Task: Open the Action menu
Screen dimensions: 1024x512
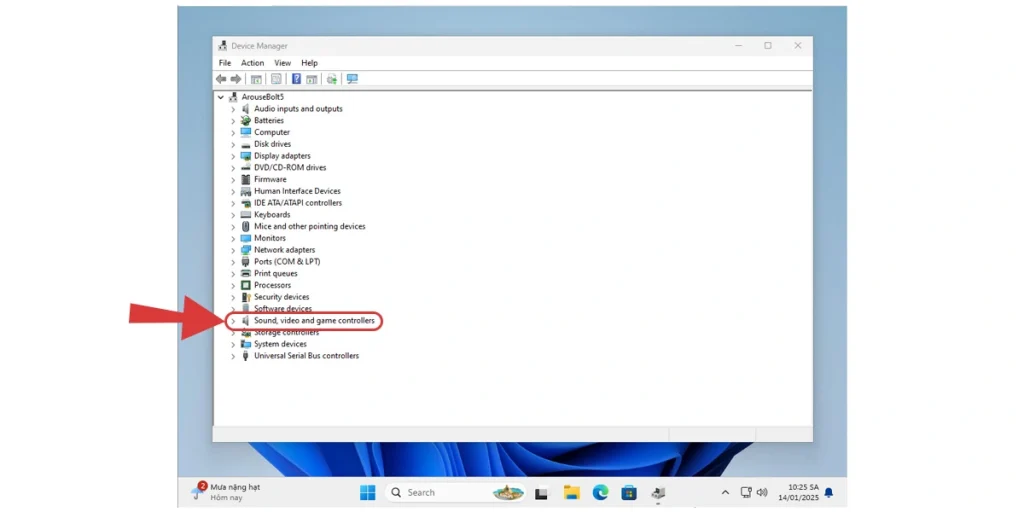Action: [x=252, y=63]
